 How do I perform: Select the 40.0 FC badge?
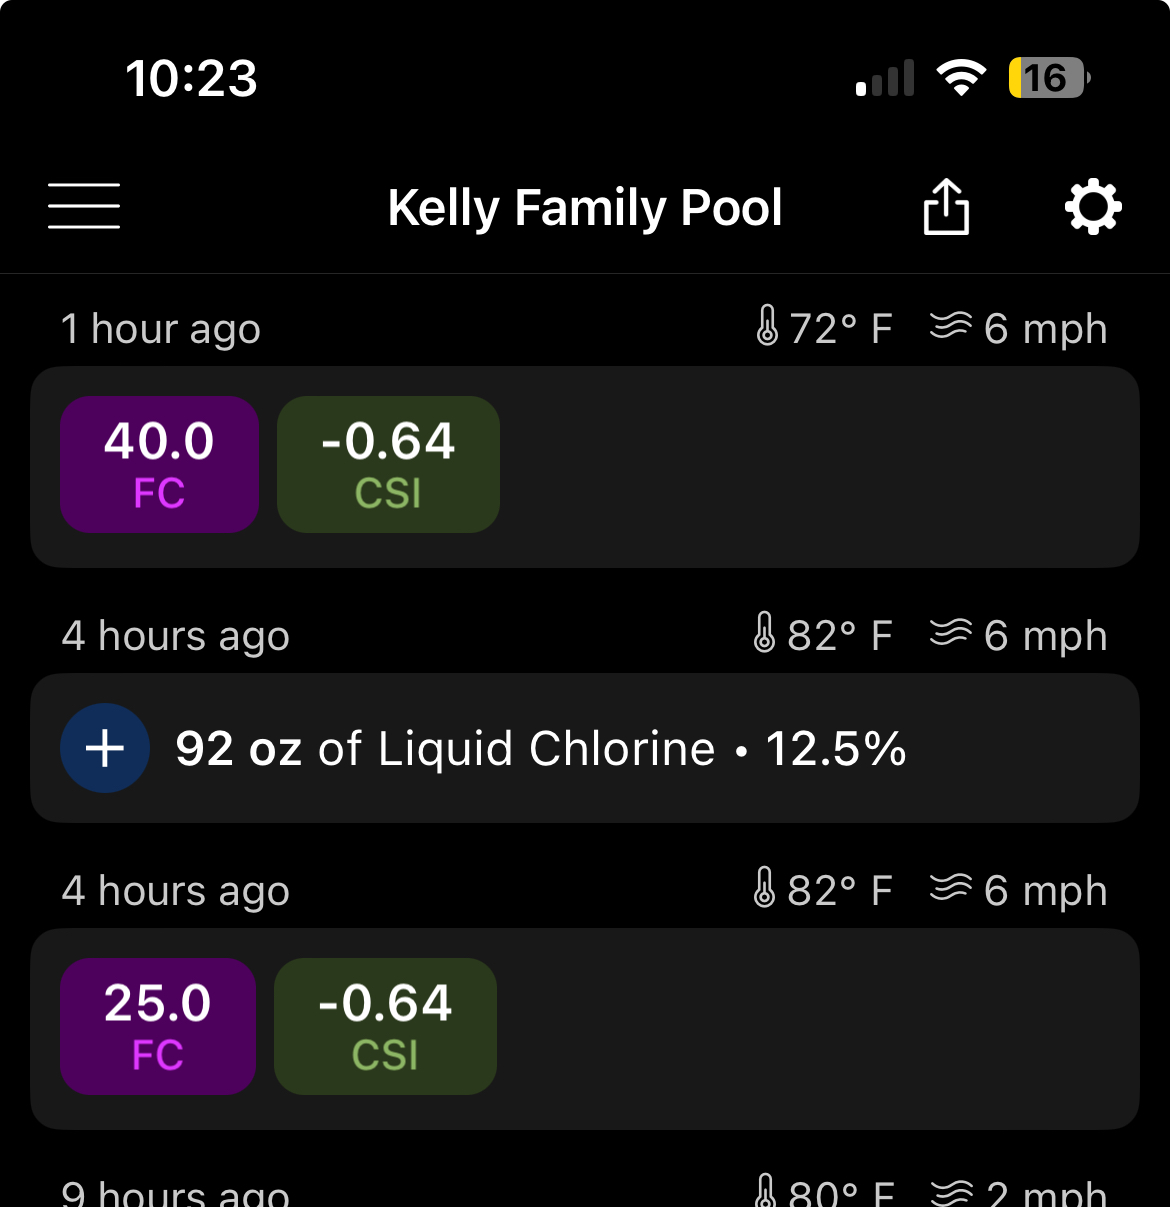coord(160,464)
